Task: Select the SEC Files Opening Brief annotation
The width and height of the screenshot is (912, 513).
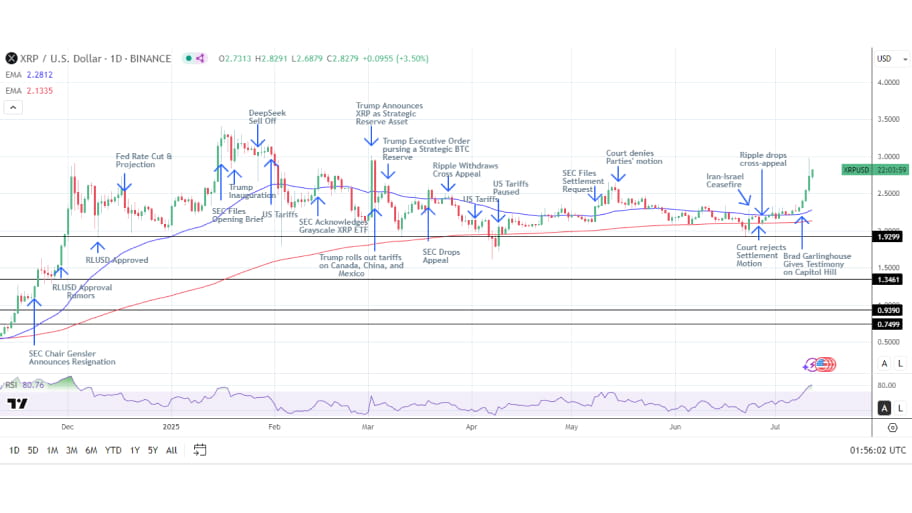Action: [237, 215]
